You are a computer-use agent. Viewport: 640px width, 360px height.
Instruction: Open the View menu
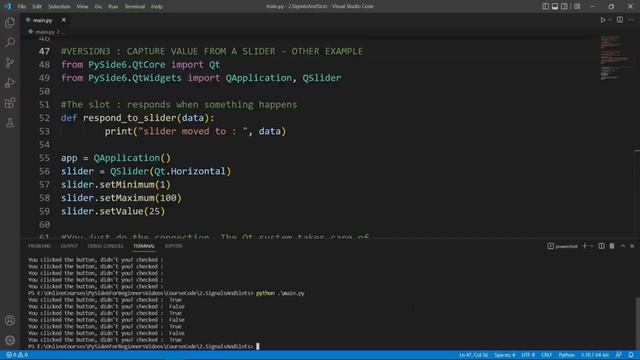(82, 7)
